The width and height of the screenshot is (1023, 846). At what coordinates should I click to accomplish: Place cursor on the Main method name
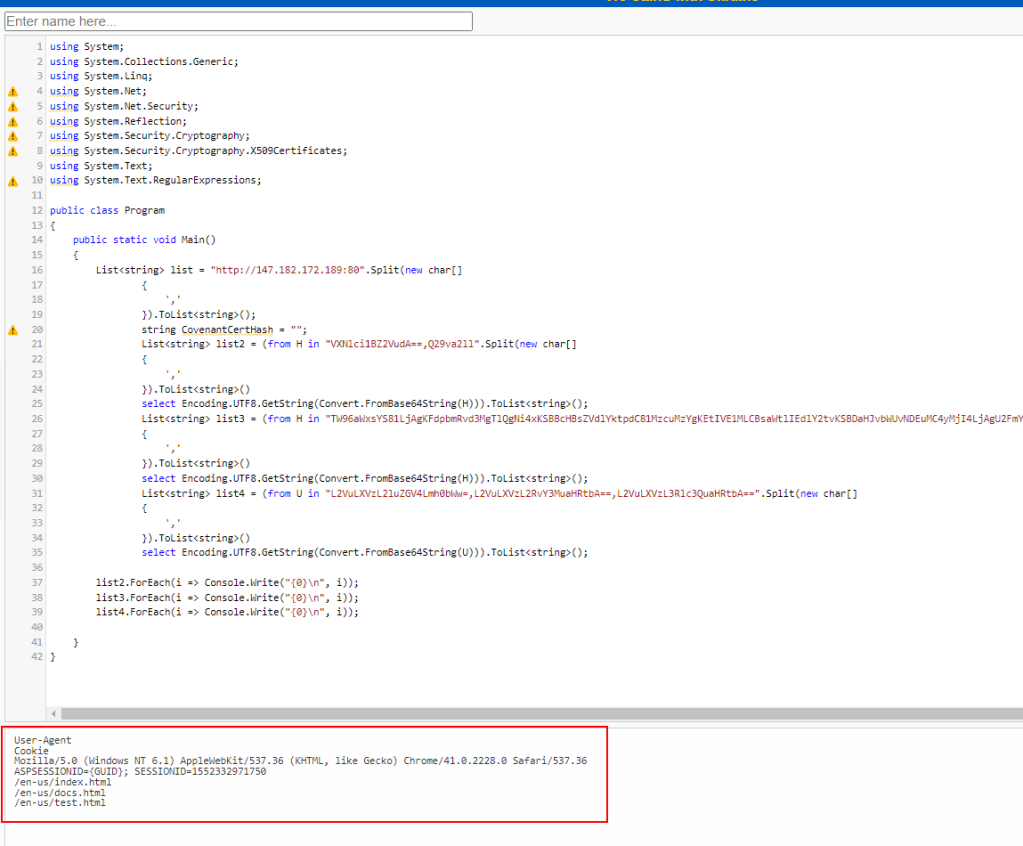[193, 240]
